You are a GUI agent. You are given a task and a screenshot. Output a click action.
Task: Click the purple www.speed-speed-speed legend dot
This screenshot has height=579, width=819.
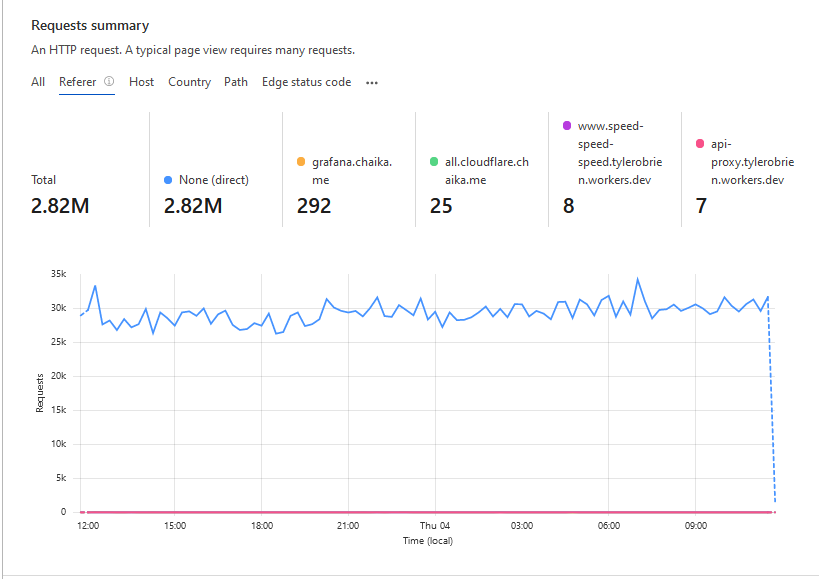pyautogui.click(x=567, y=126)
